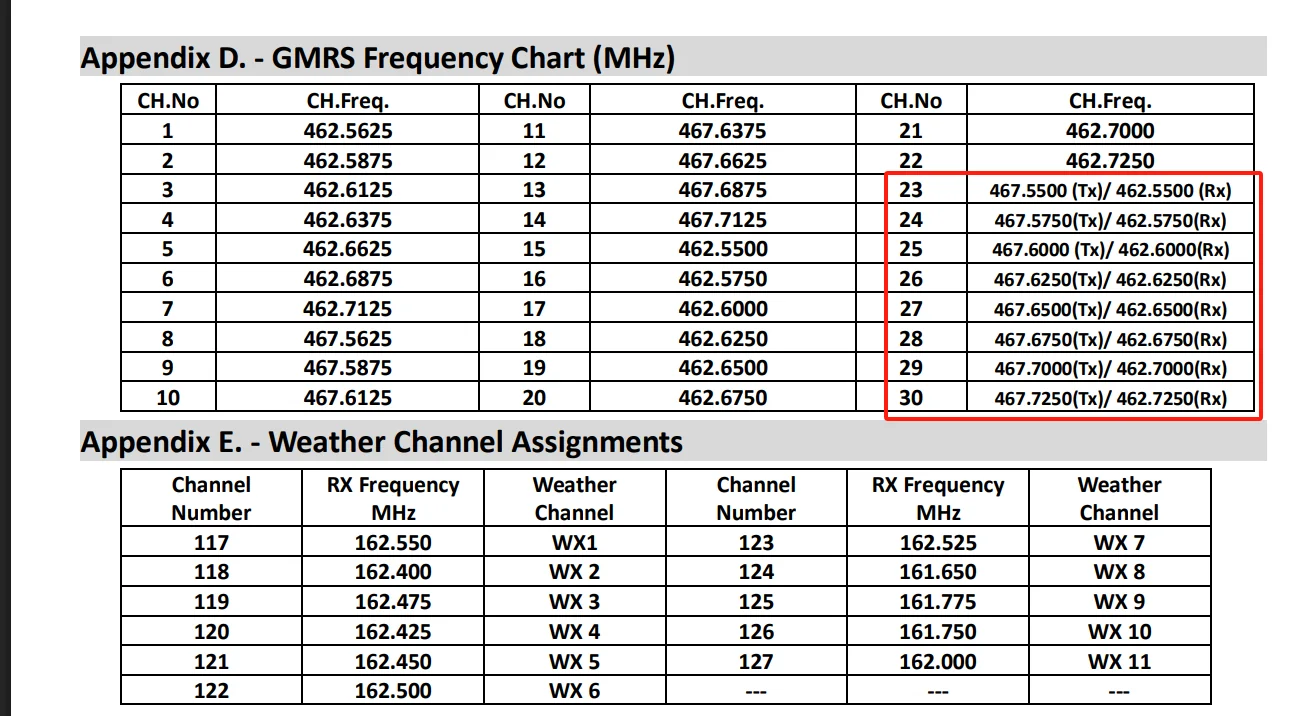The width and height of the screenshot is (1295, 716).
Task: Click the 467.6125 frequency for channel 10
Action: [348, 398]
